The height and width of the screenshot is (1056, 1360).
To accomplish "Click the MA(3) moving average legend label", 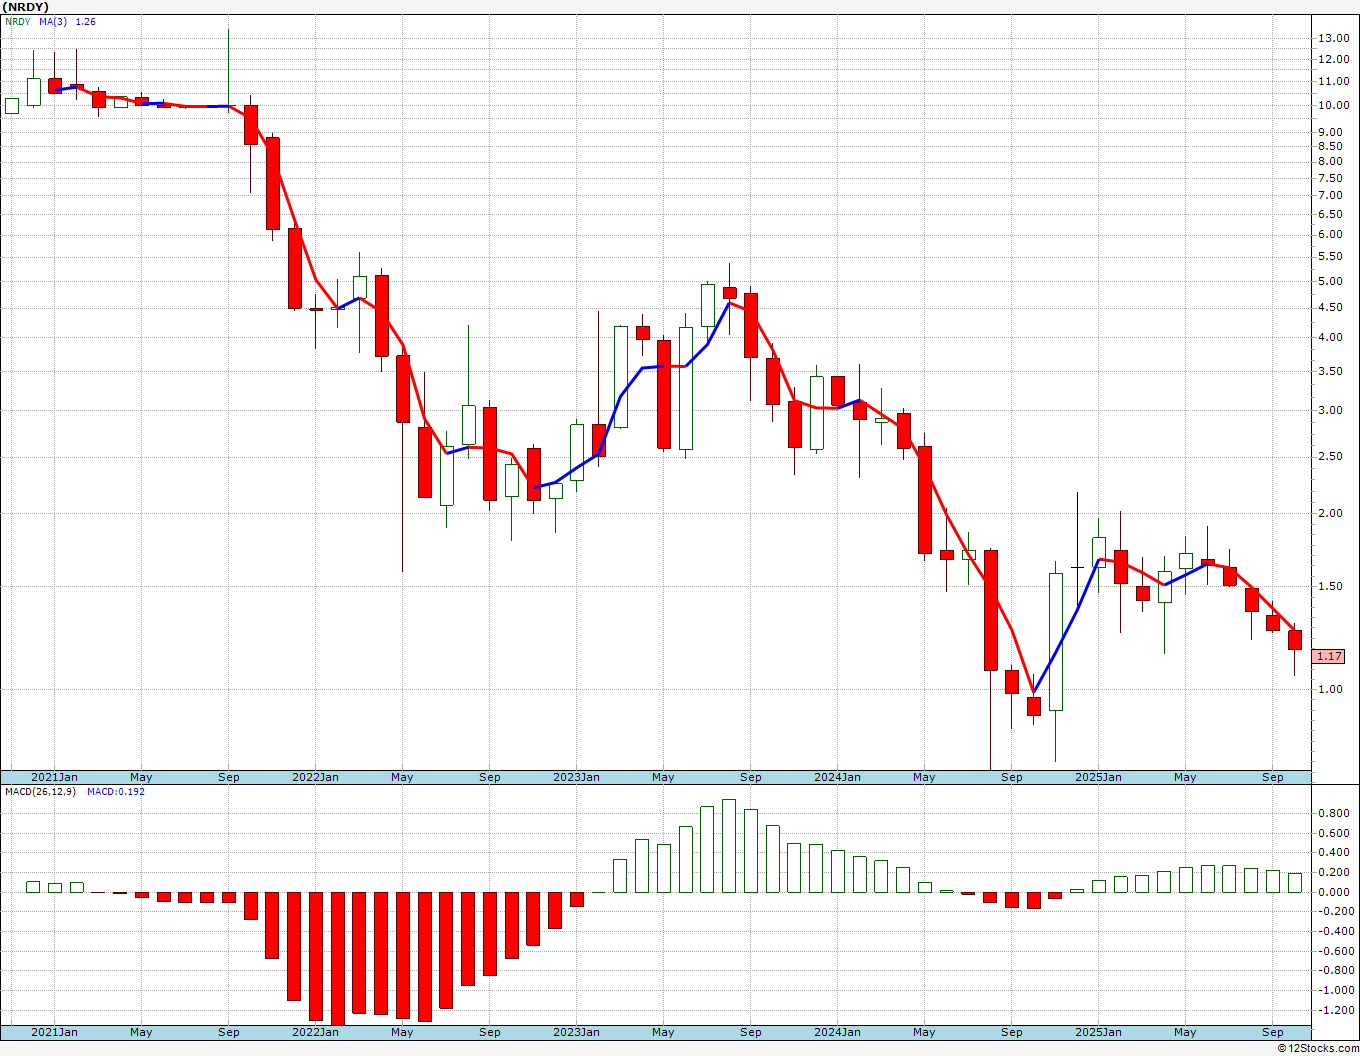I will point(53,21).
